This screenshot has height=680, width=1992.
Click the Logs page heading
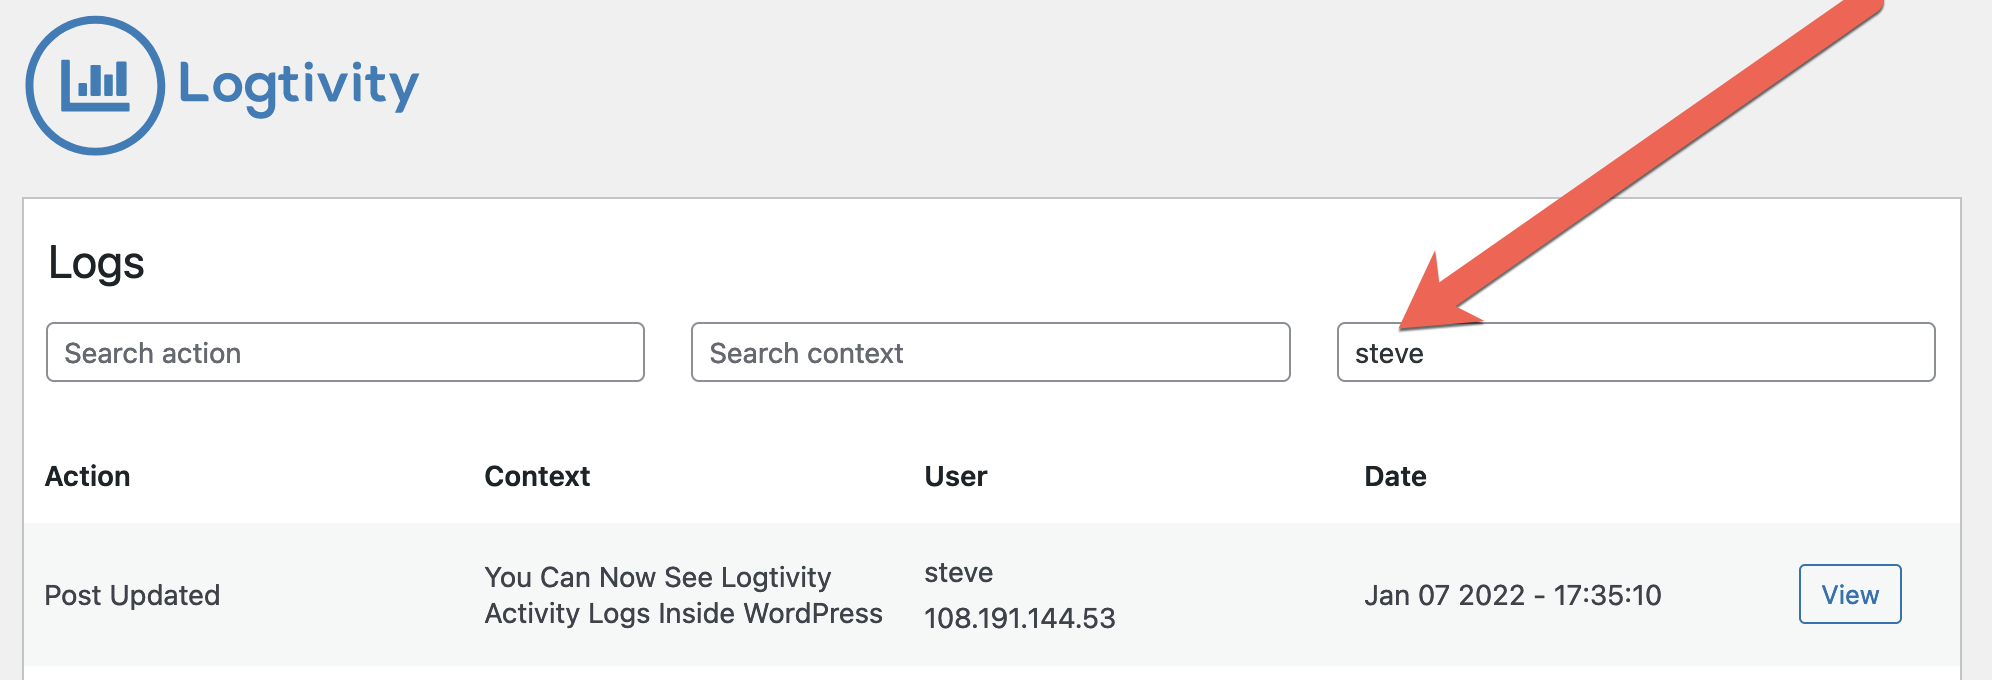(x=96, y=265)
